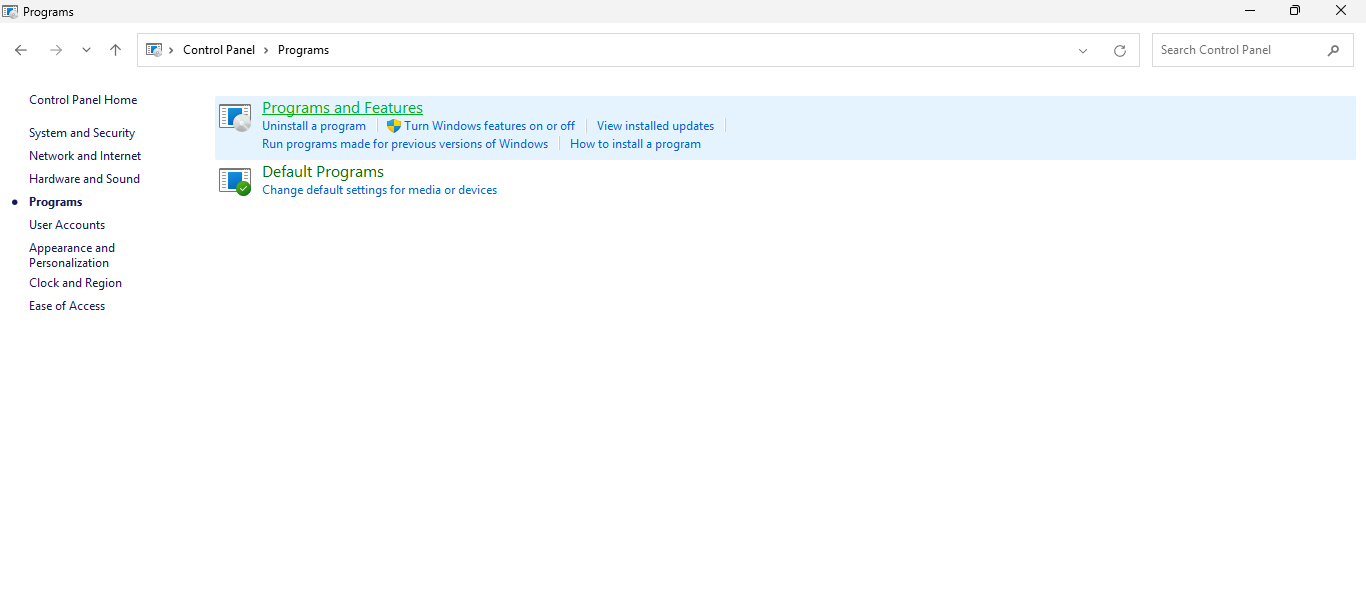
Task: Select Hardware and Sound category
Action: coord(84,179)
